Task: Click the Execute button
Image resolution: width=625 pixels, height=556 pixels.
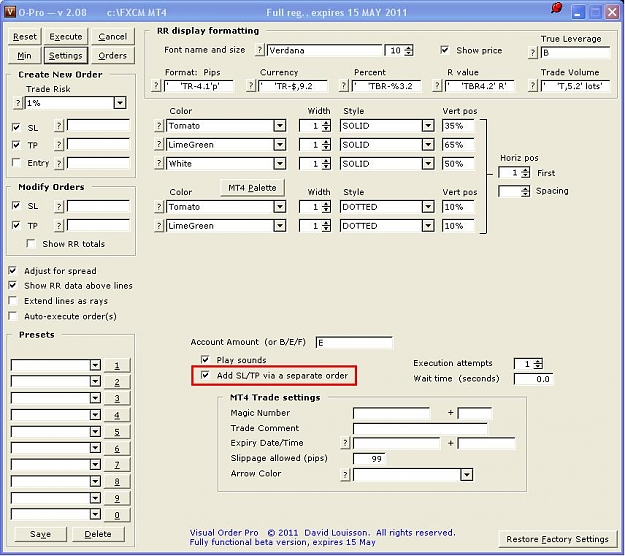Action: (x=65, y=37)
